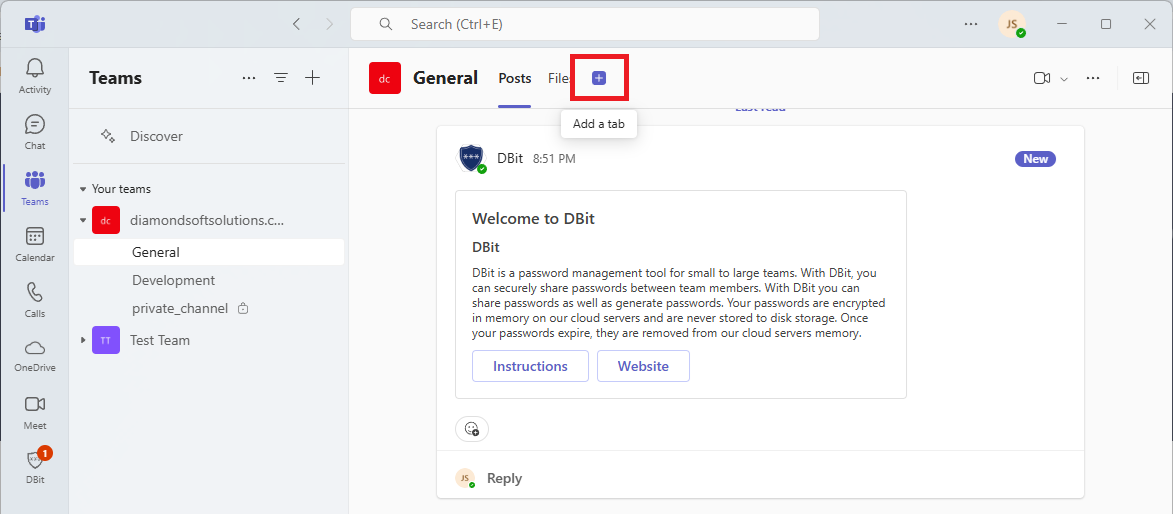Screen dimensions: 1173x514
Task: Open Chat from the left rail
Action: (x=35, y=131)
